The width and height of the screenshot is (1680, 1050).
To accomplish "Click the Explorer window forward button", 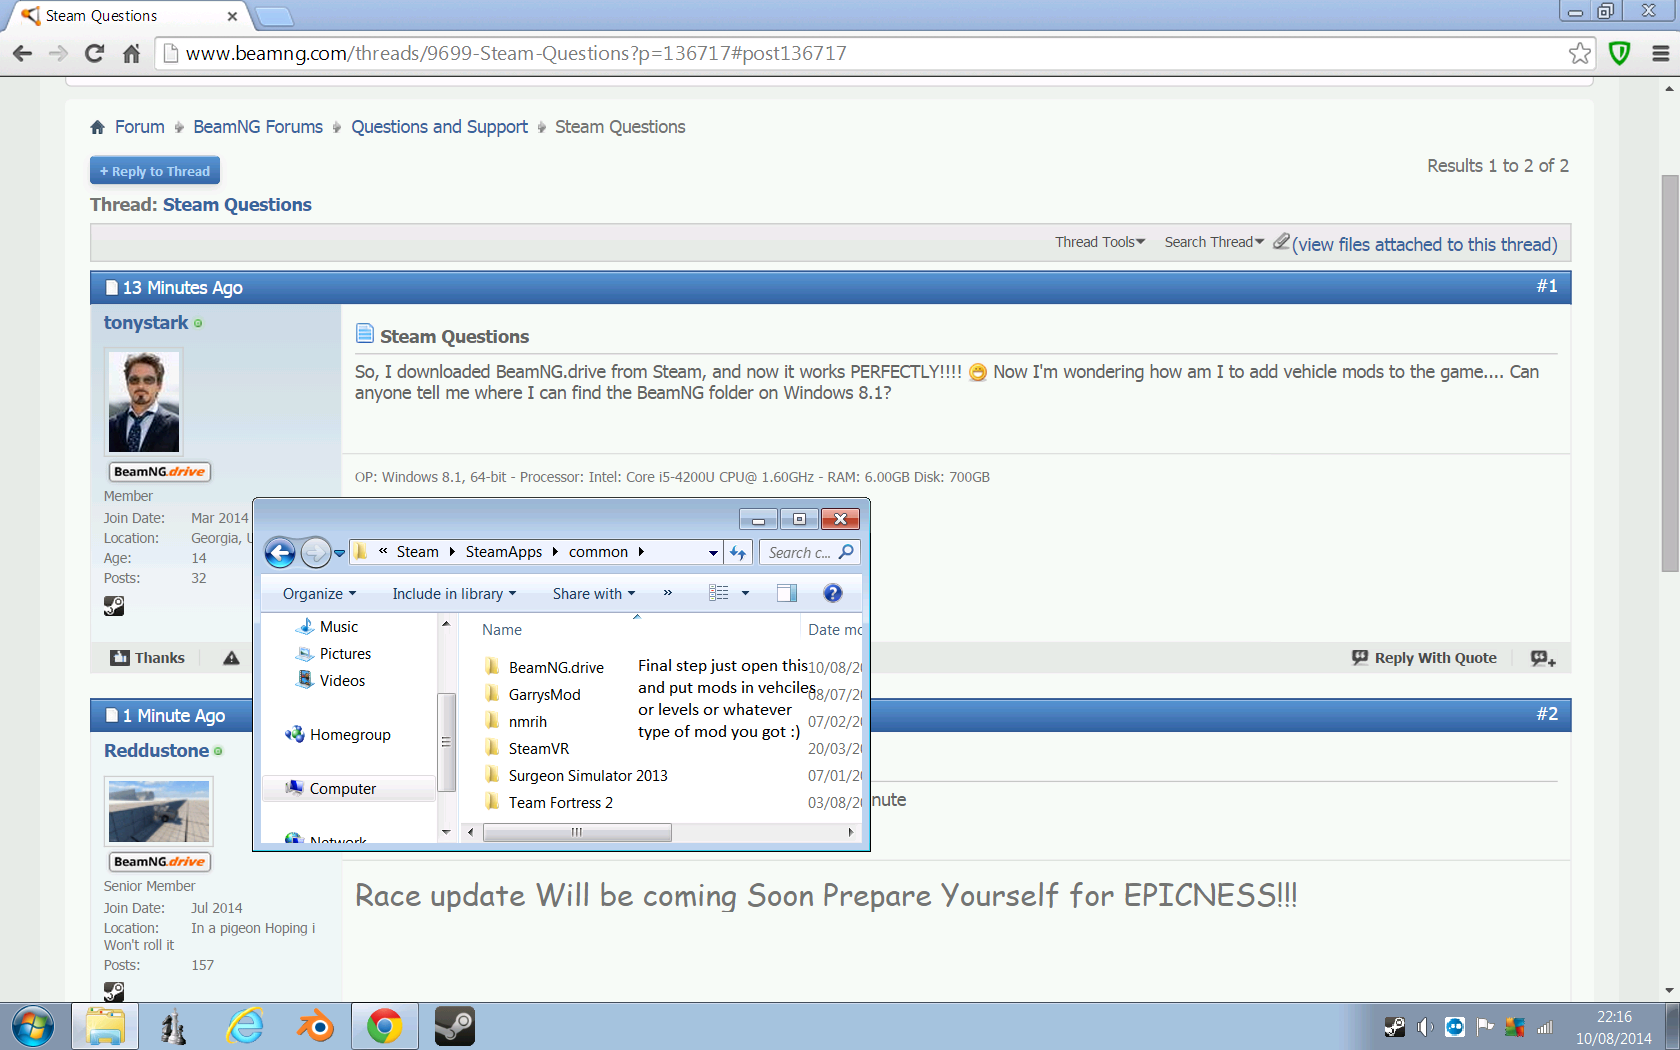I will click(315, 552).
